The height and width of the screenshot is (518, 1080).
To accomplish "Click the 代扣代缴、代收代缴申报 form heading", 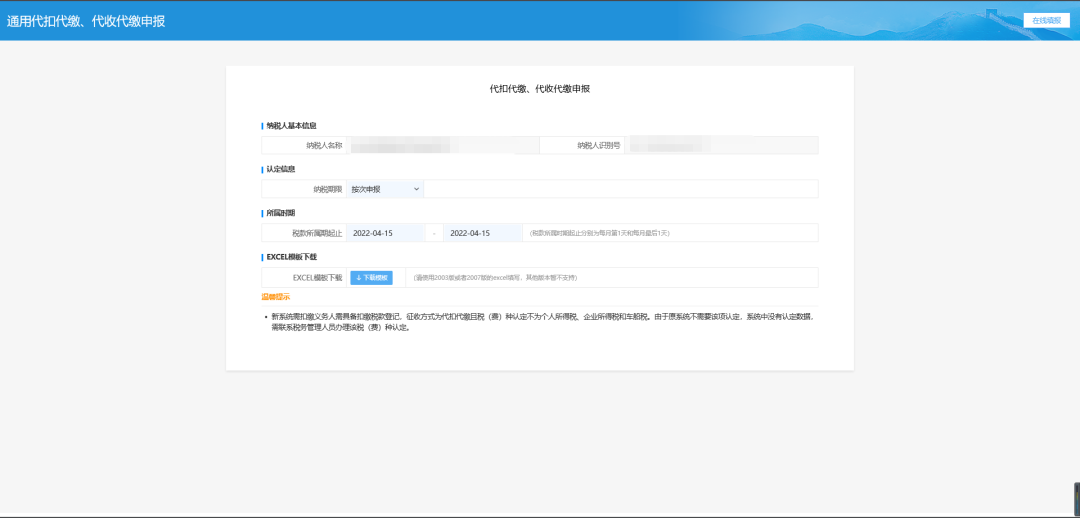I will [x=539, y=89].
